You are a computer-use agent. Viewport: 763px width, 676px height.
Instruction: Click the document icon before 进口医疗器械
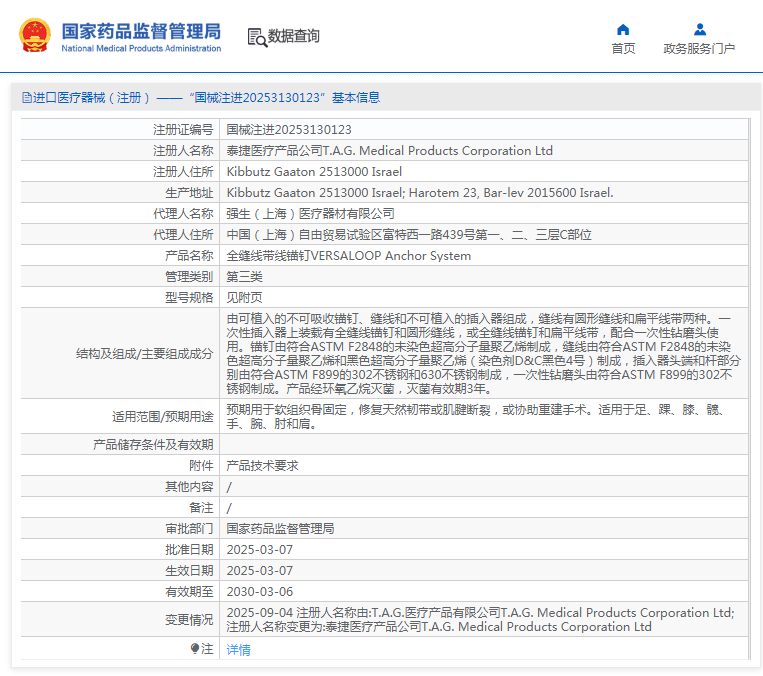[26, 98]
